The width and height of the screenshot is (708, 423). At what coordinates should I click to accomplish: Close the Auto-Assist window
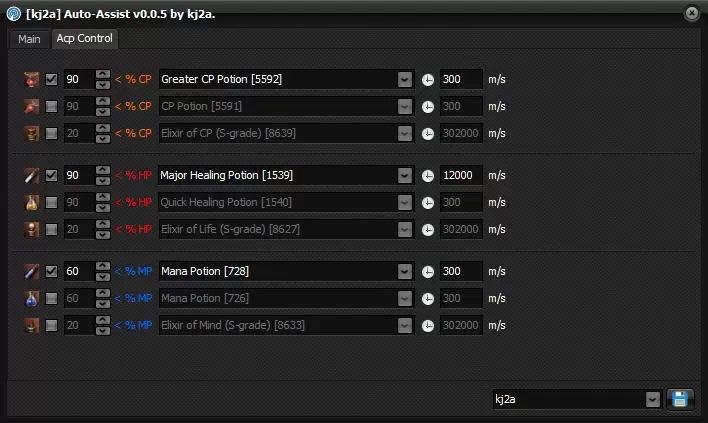691,13
